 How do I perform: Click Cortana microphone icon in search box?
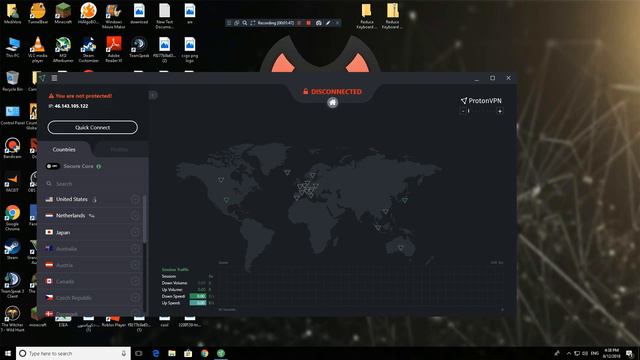pos(124,353)
